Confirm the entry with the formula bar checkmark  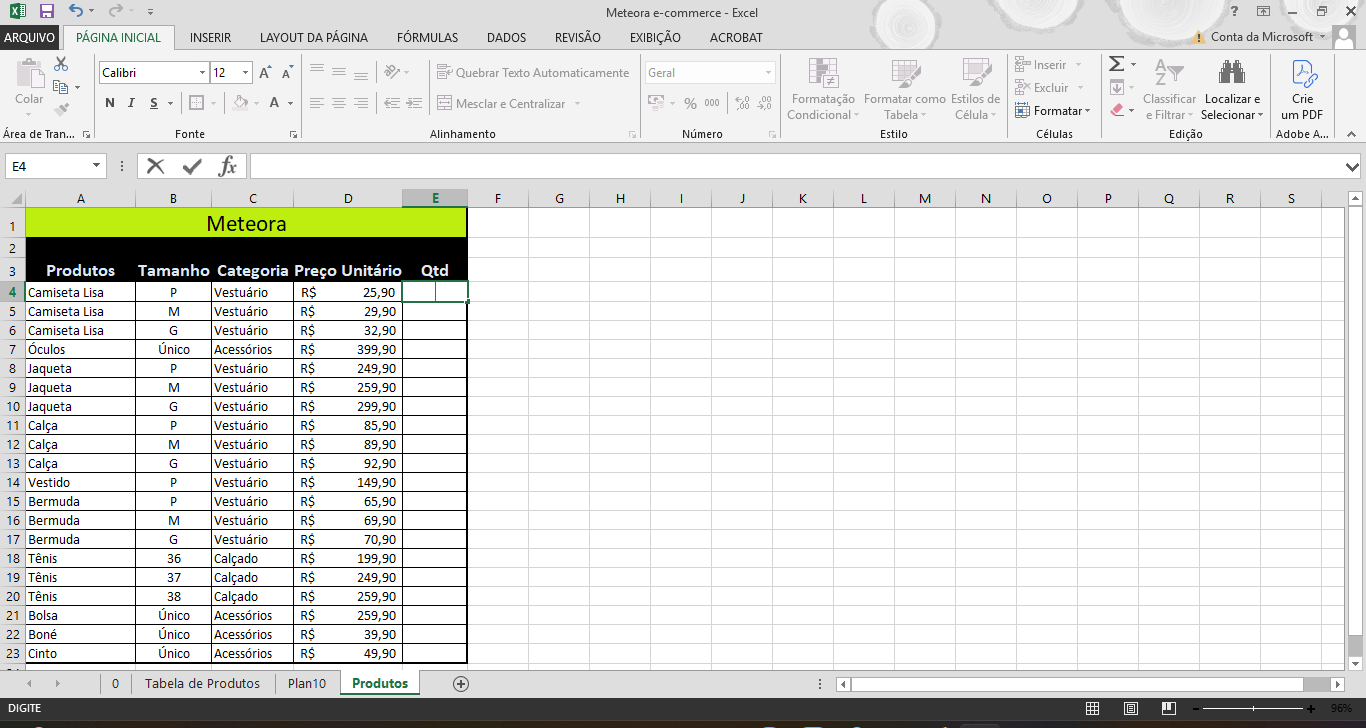[x=192, y=166]
